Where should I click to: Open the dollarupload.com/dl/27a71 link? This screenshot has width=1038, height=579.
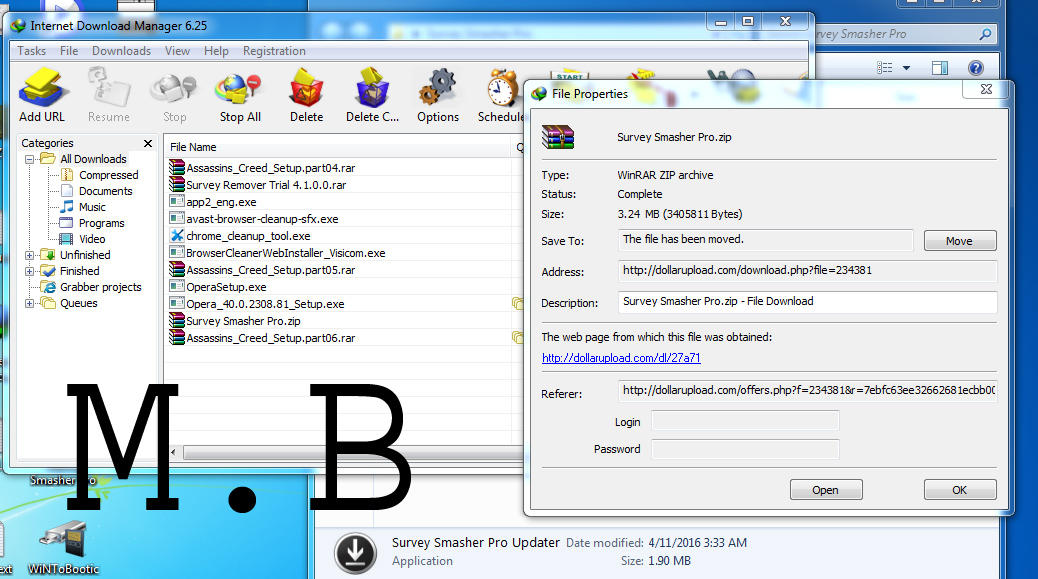[x=621, y=358]
